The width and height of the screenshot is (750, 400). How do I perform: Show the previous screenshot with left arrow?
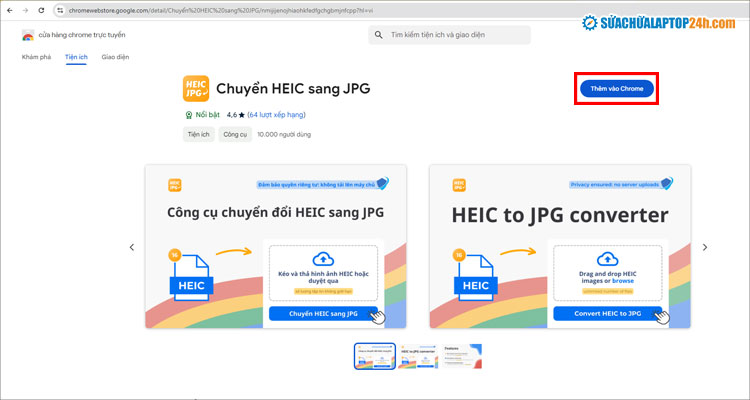(132, 247)
